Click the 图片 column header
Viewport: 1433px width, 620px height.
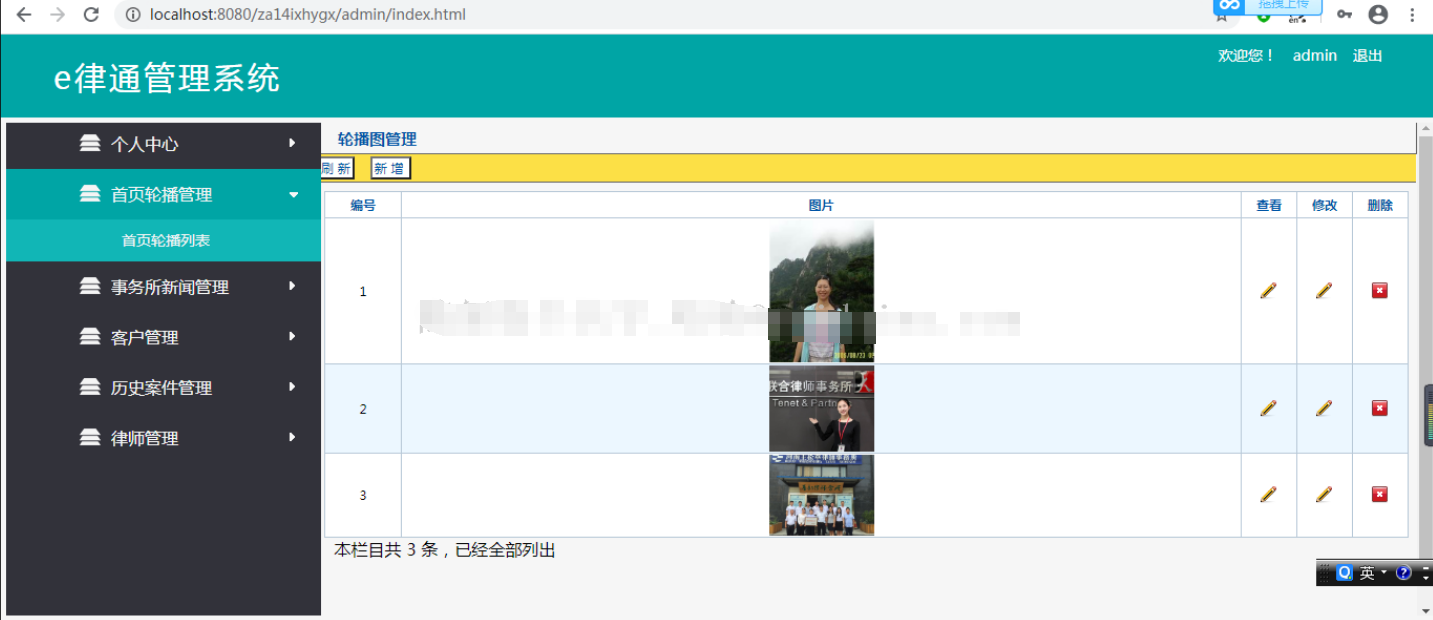(821, 205)
